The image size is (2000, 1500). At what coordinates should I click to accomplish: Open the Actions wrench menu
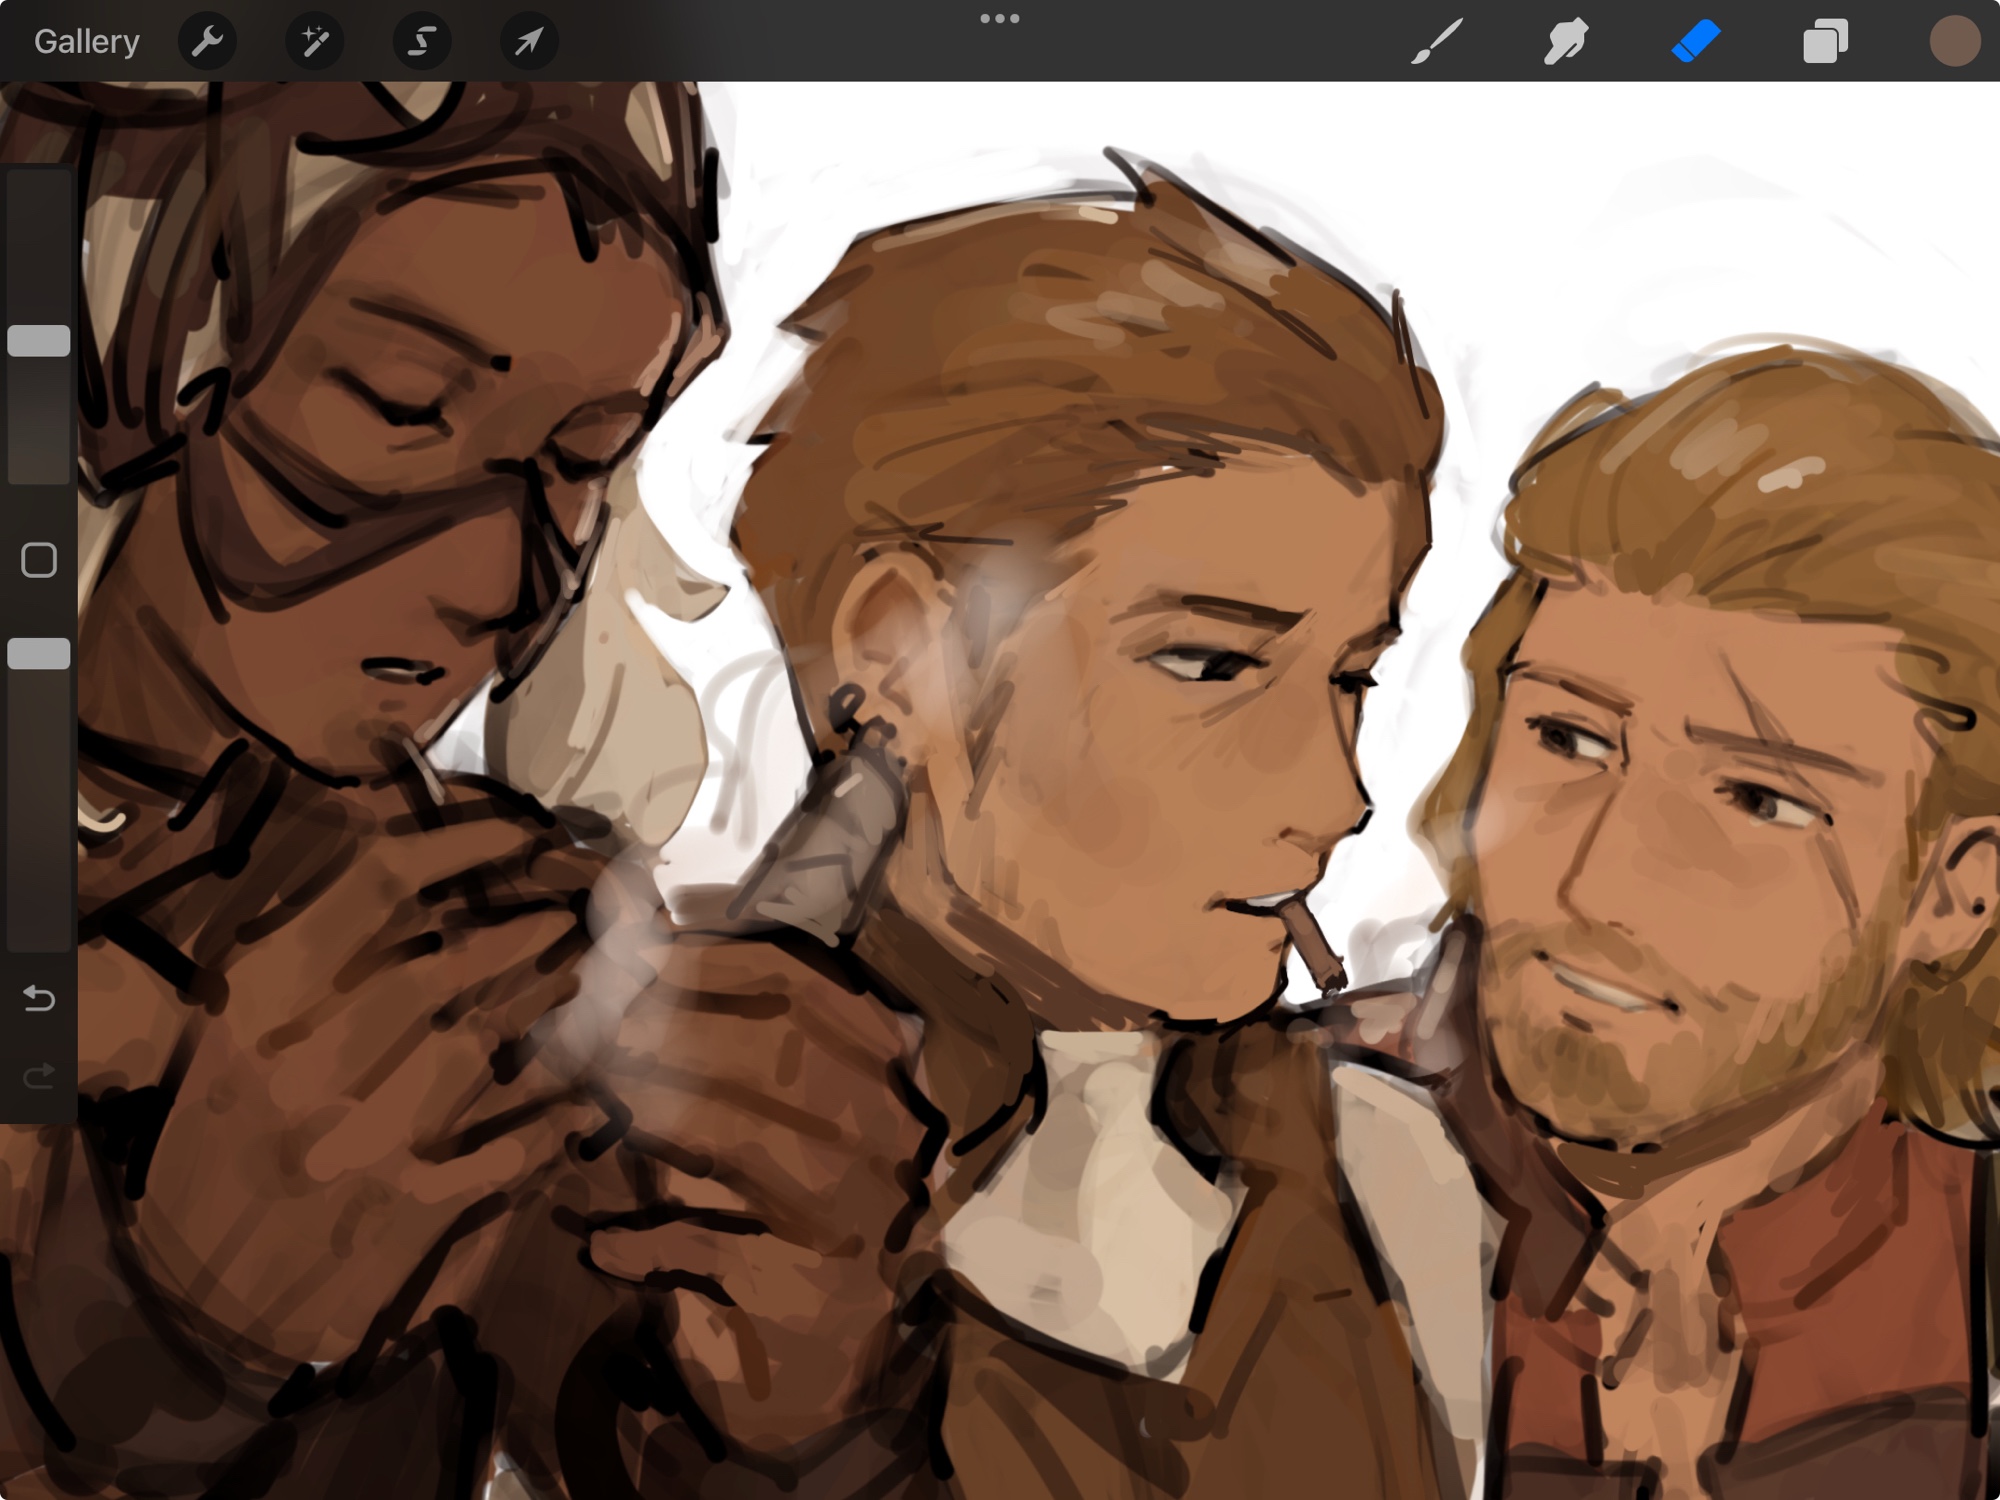tap(207, 41)
